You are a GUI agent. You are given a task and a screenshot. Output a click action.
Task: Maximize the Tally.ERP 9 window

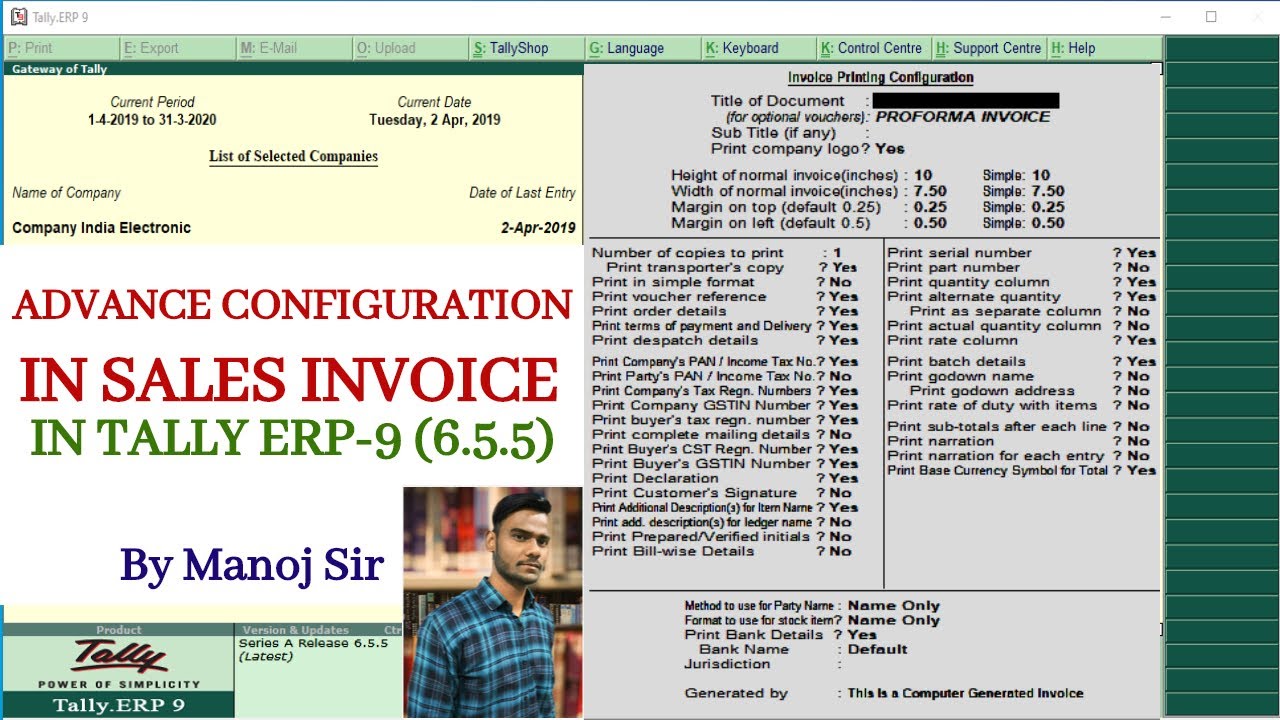tap(1211, 17)
